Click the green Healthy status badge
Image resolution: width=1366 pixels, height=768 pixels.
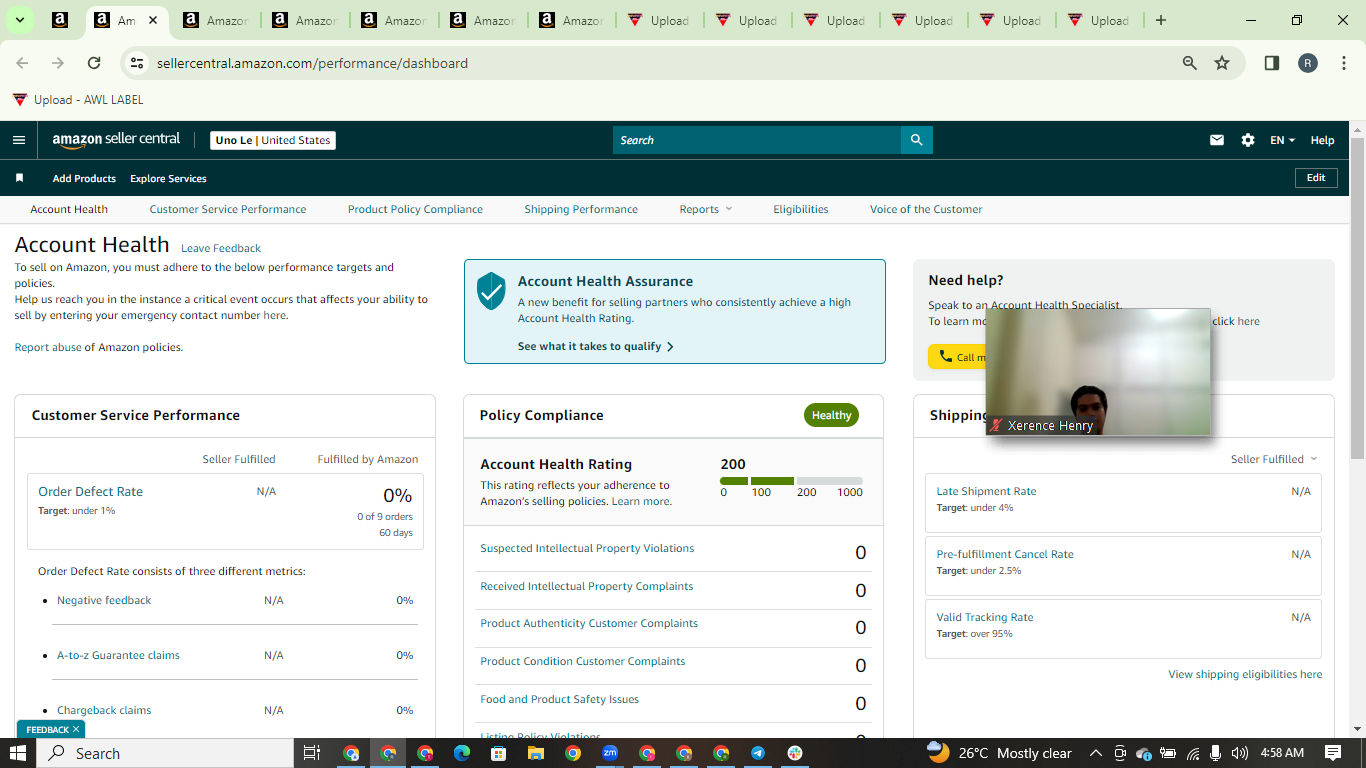pyautogui.click(x=831, y=415)
